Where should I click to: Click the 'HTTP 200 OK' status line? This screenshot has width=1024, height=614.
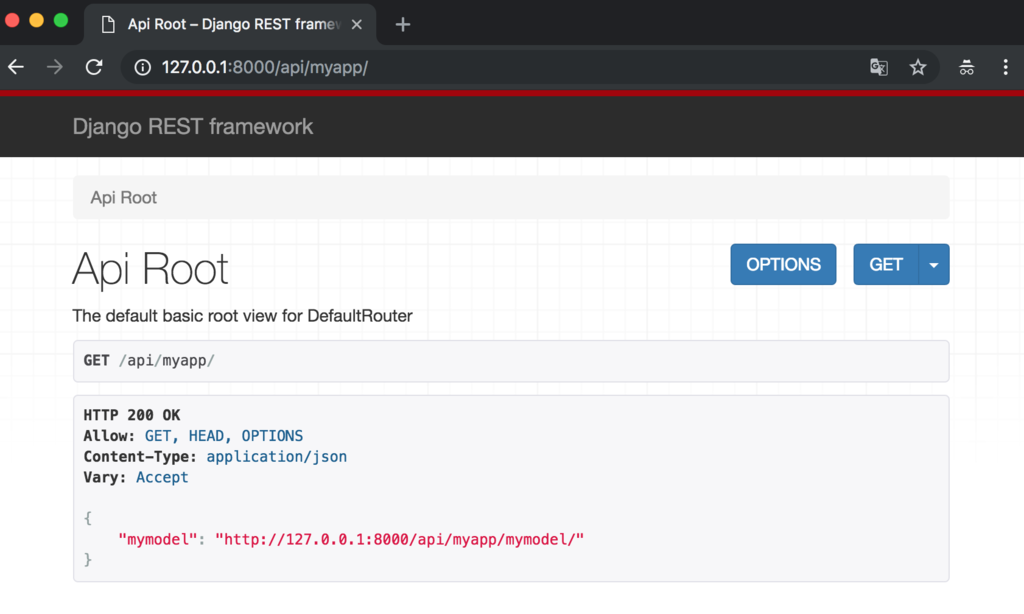pos(132,415)
